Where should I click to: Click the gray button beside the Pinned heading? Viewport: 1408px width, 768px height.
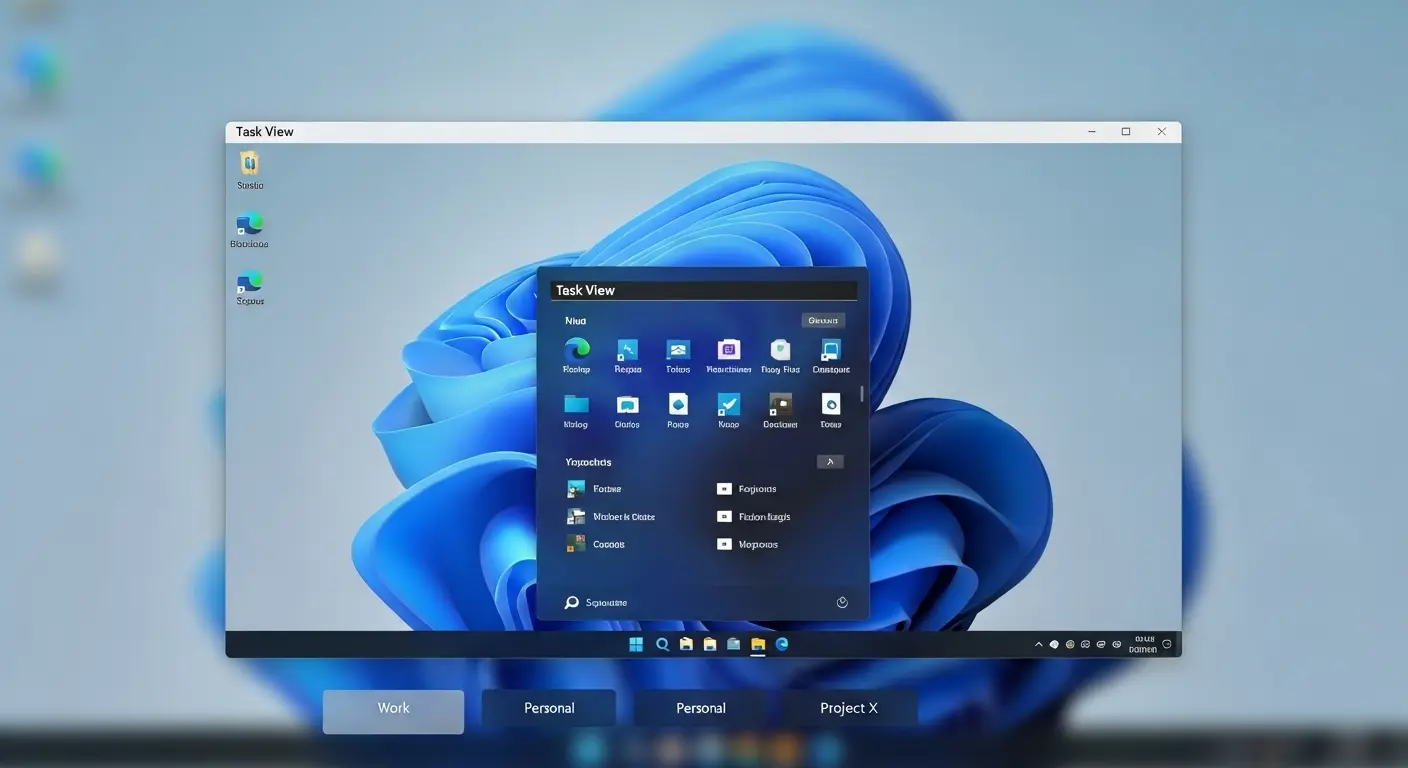coord(822,320)
